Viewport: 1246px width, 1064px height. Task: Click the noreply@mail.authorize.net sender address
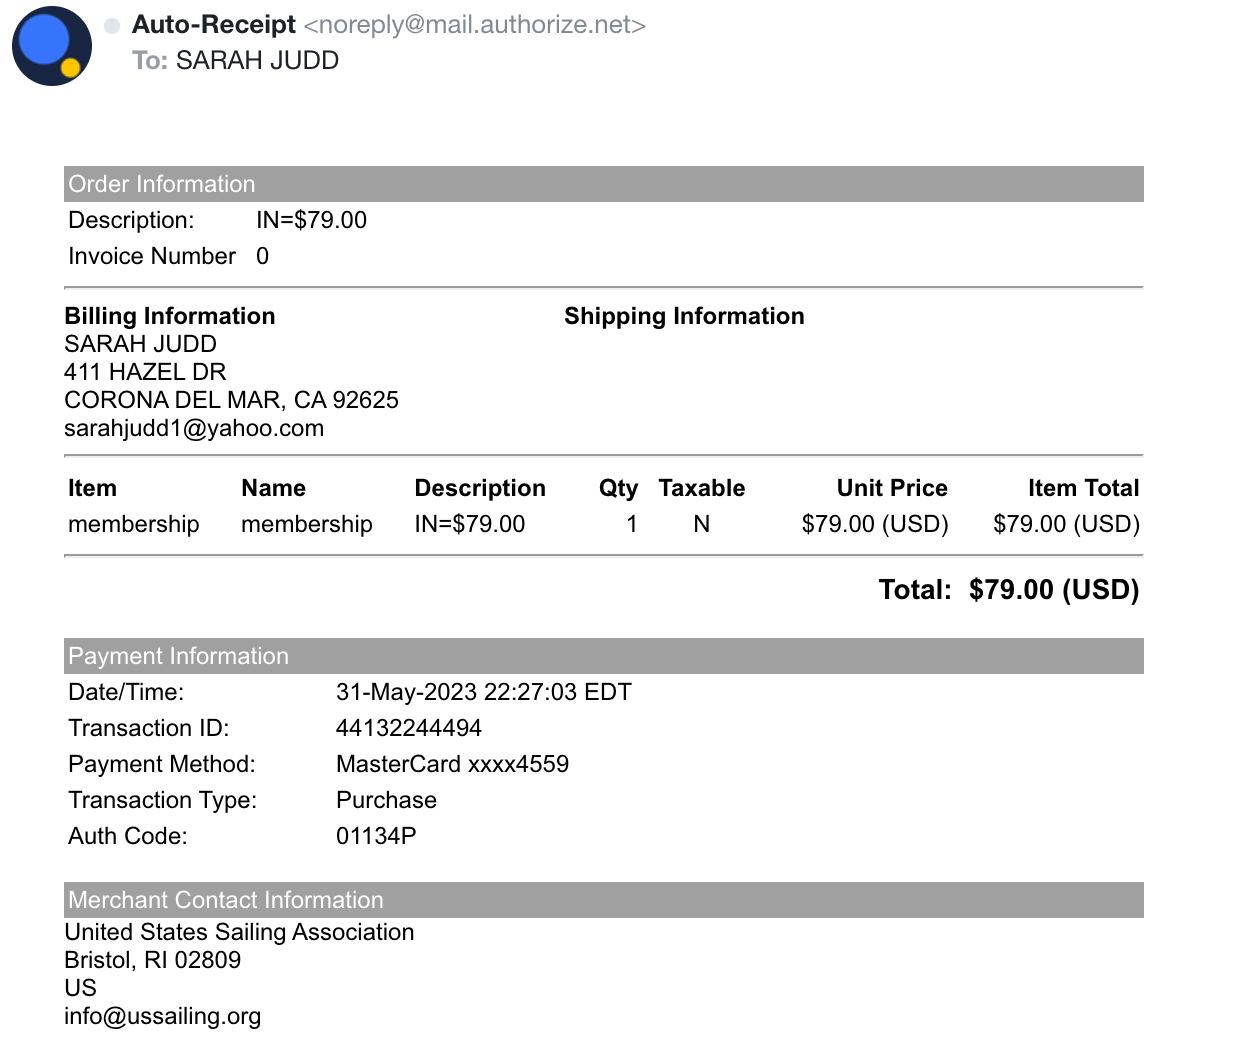point(475,24)
